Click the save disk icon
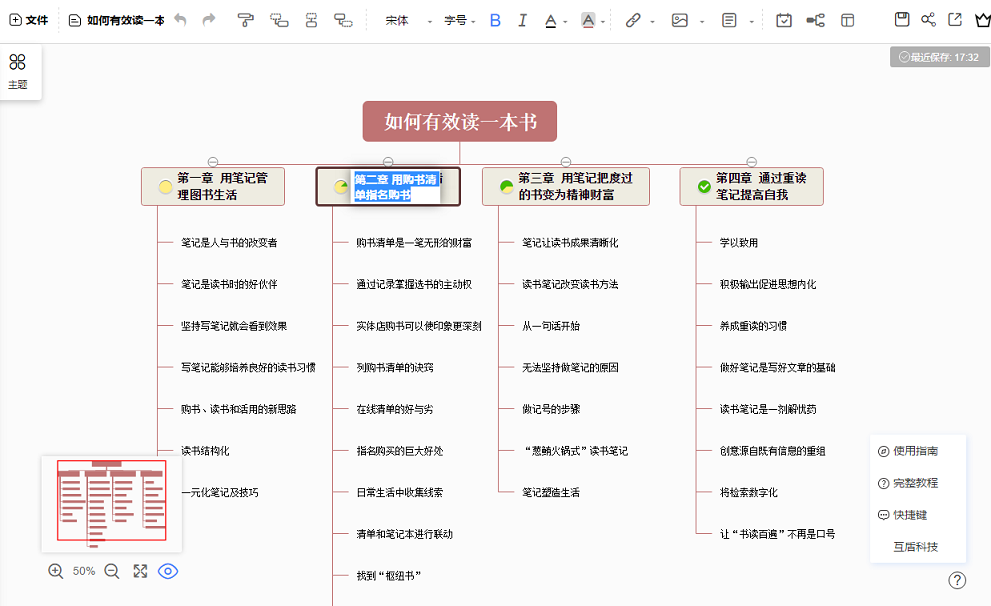 tap(902, 20)
